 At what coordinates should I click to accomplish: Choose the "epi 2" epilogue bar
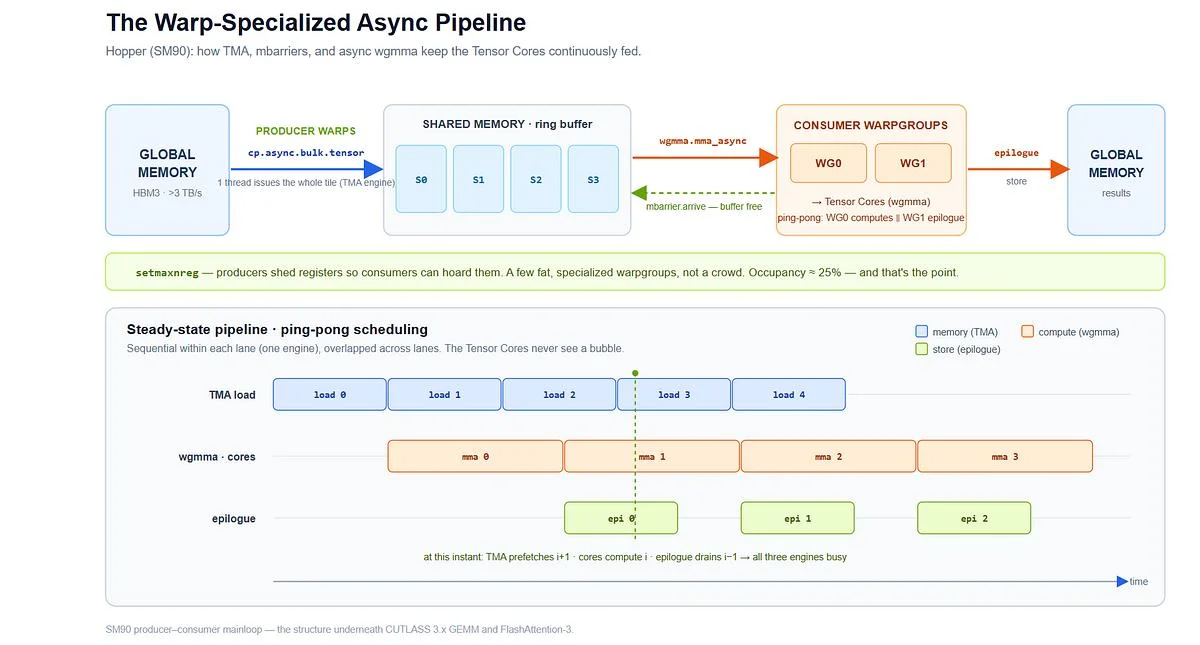click(x=974, y=518)
